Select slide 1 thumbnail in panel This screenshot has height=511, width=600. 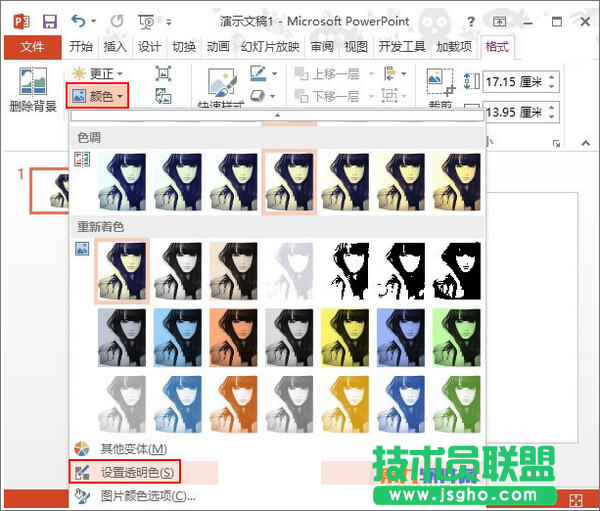pyautogui.click(x=49, y=190)
